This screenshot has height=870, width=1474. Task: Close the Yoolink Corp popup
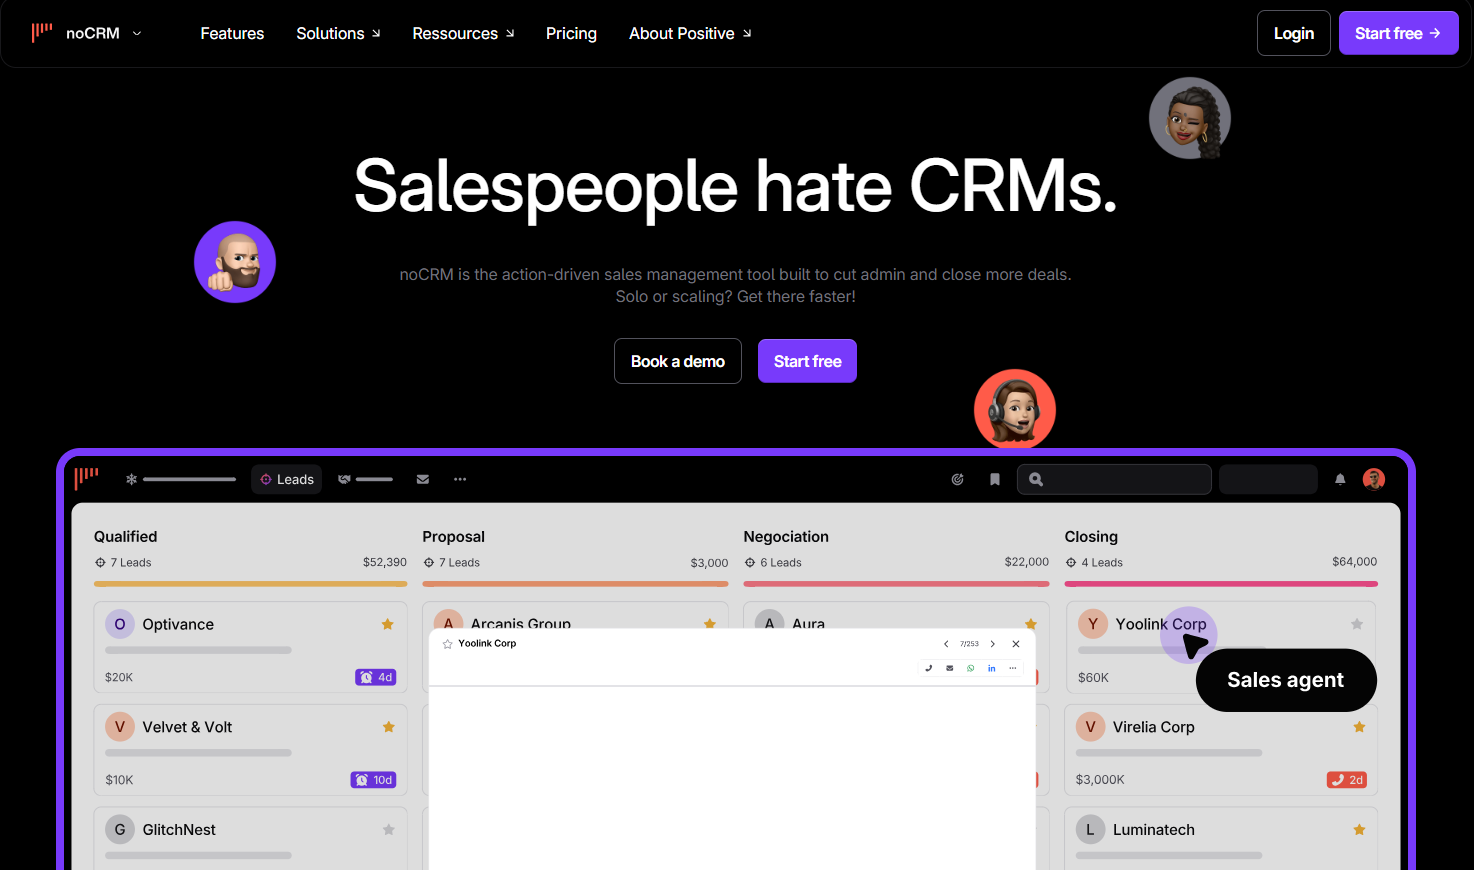pyautogui.click(x=1016, y=644)
